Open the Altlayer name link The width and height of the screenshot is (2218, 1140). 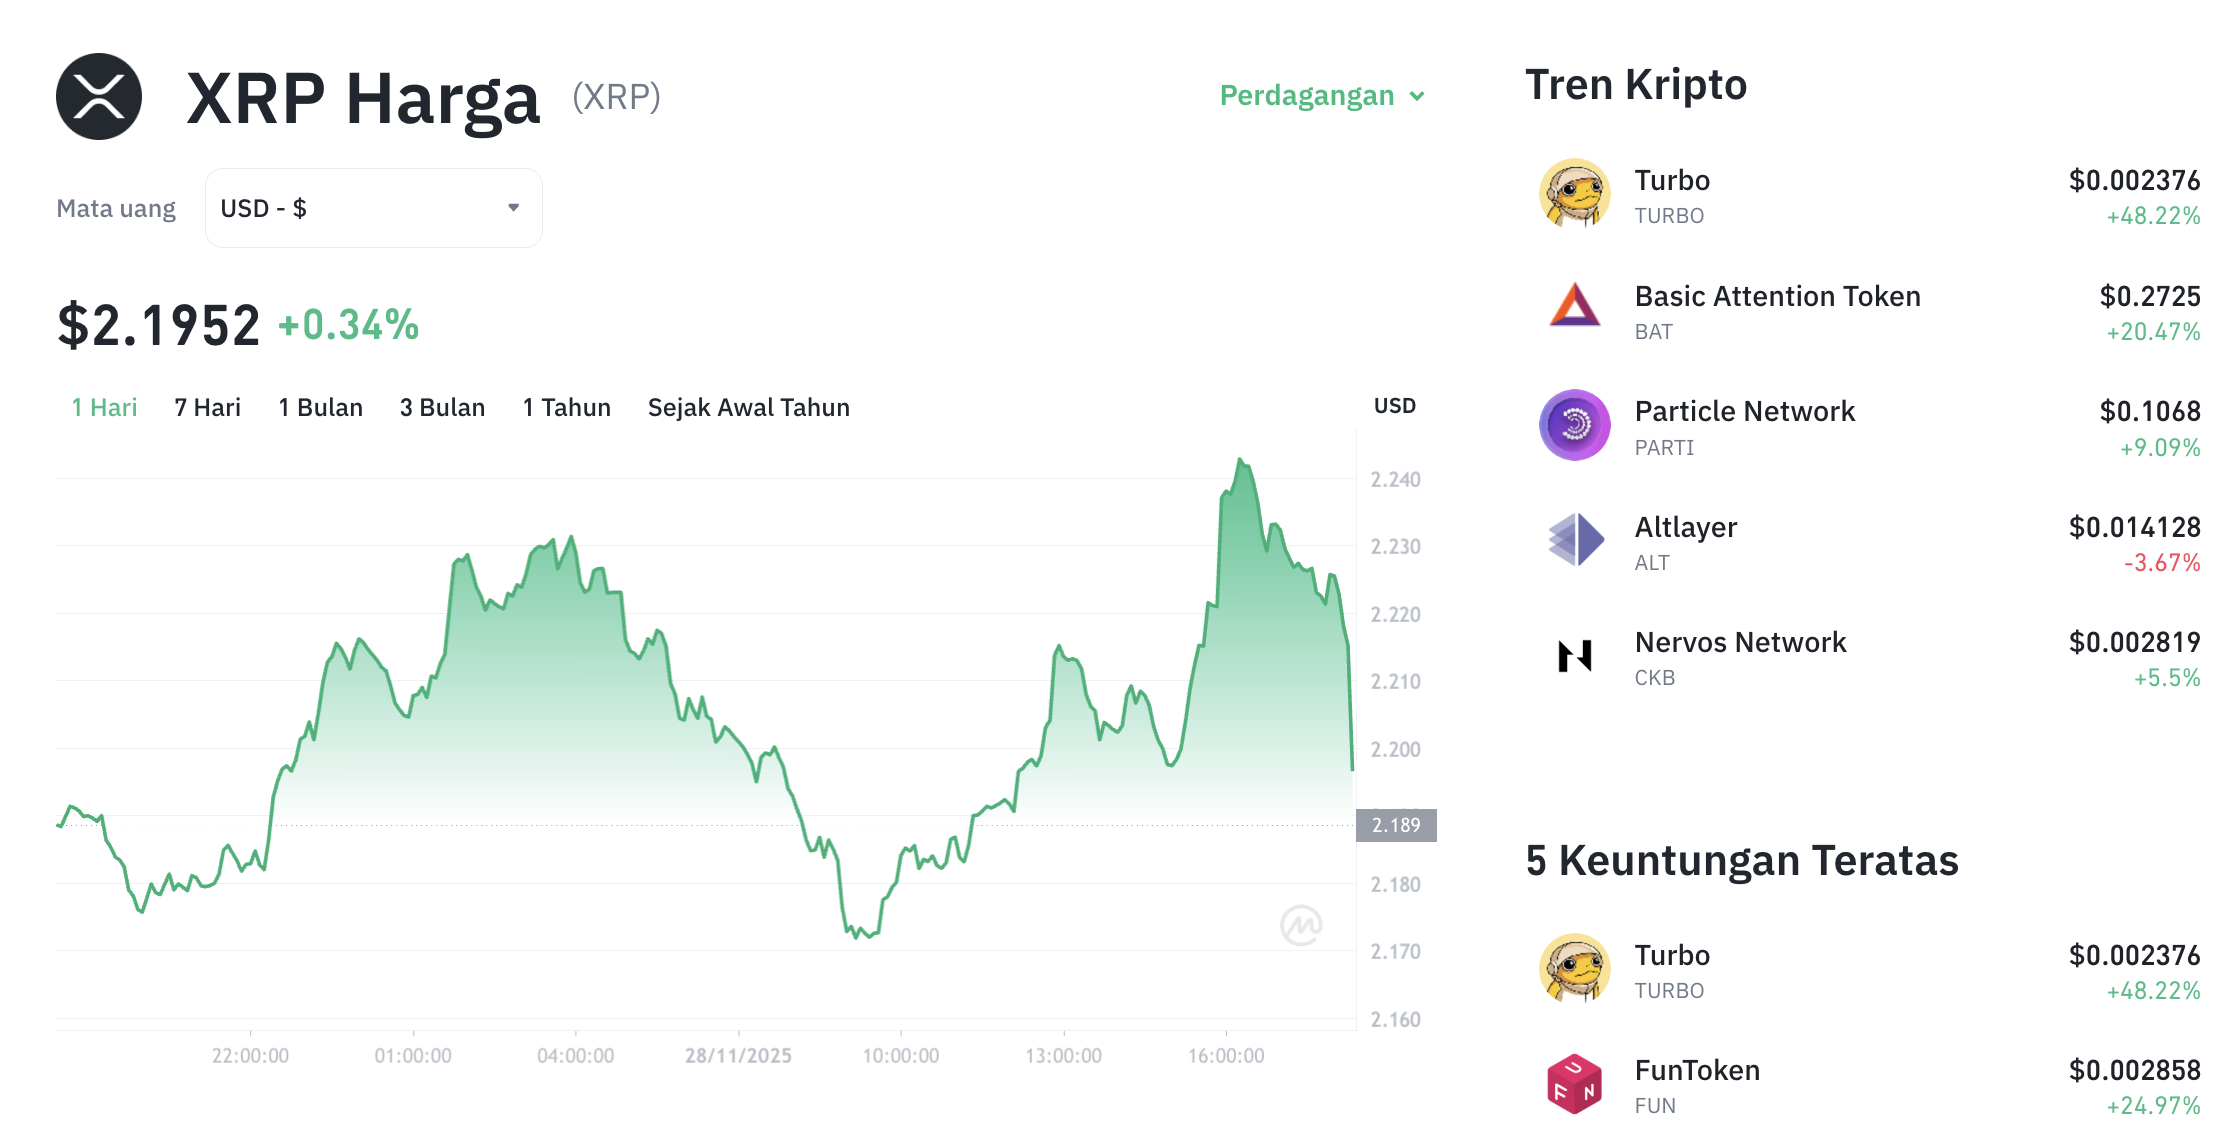coord(1686,527)
